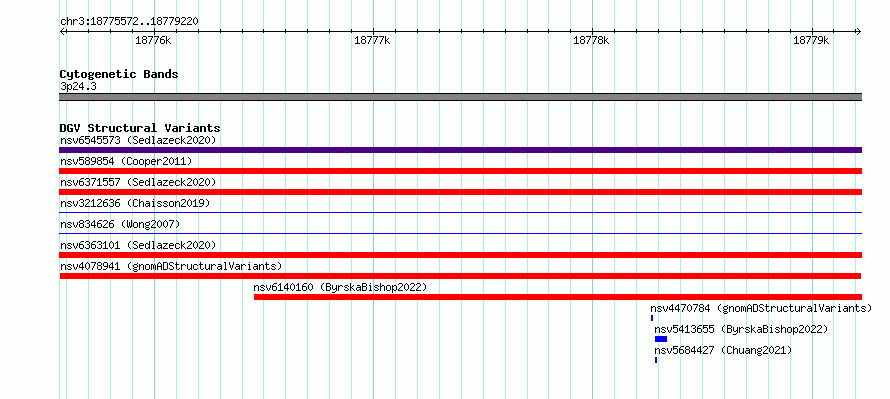Image resolution: width=890 pixels, height=399 pixels.
Task: Click the ruler's right arrowhead
Action: coord(859,31)
